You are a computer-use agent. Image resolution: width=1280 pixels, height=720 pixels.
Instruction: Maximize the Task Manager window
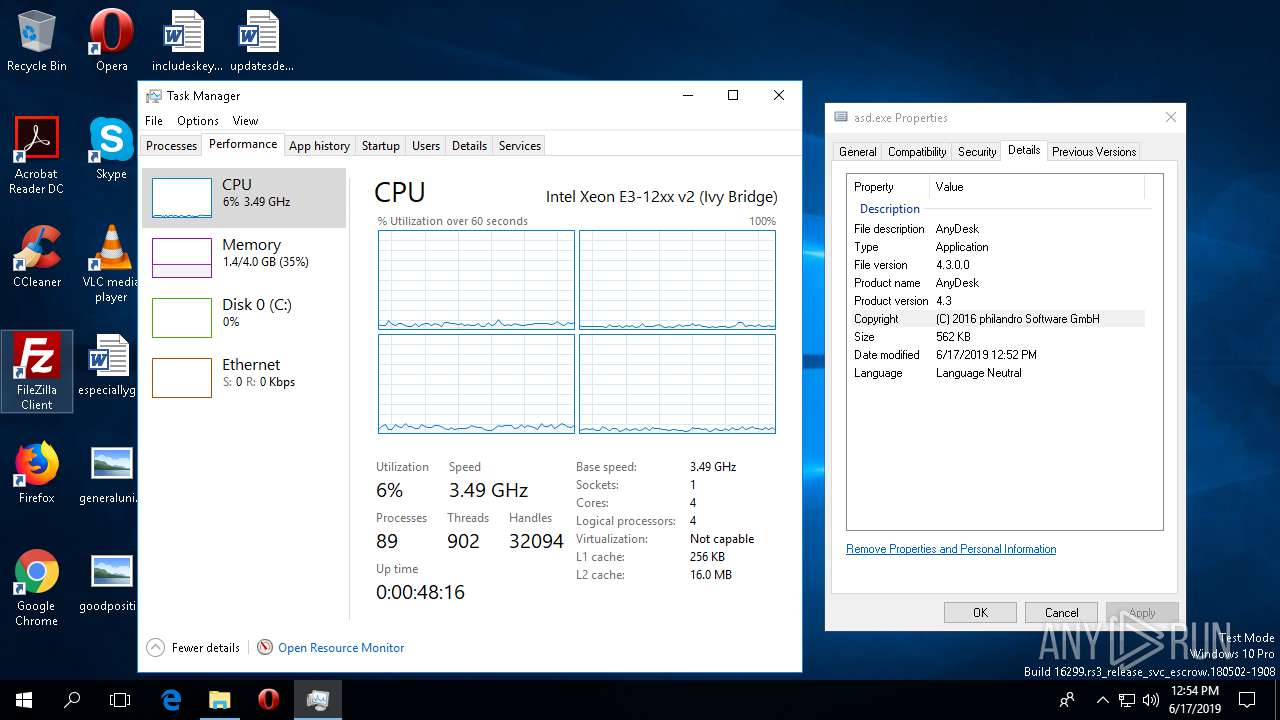[x=733, y=95]
